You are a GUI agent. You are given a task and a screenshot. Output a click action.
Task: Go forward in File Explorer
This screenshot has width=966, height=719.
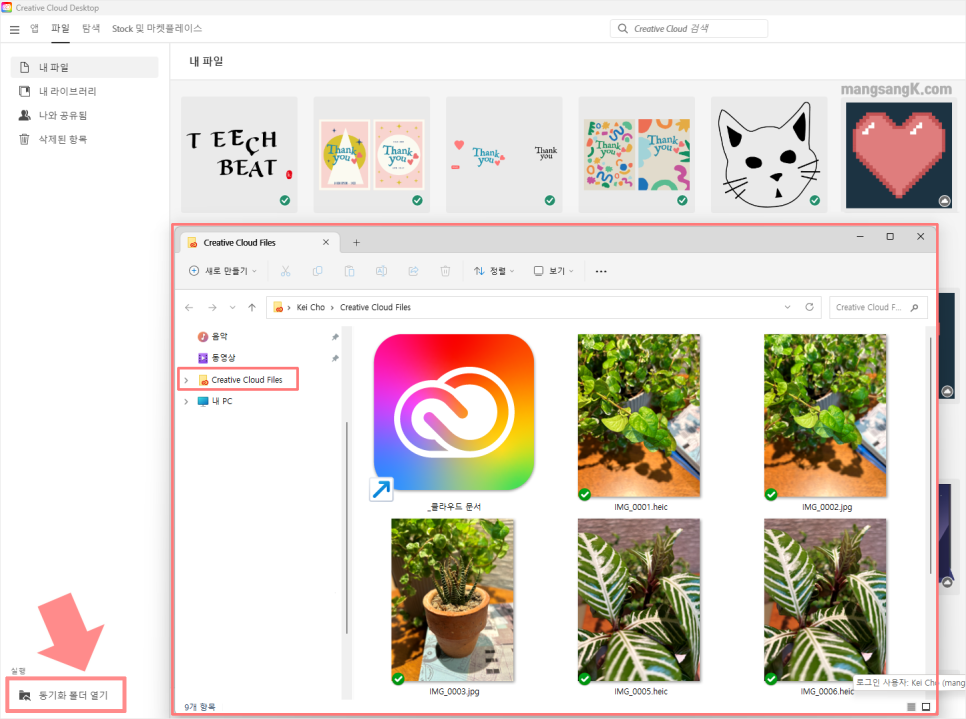[x=212, y=307]
